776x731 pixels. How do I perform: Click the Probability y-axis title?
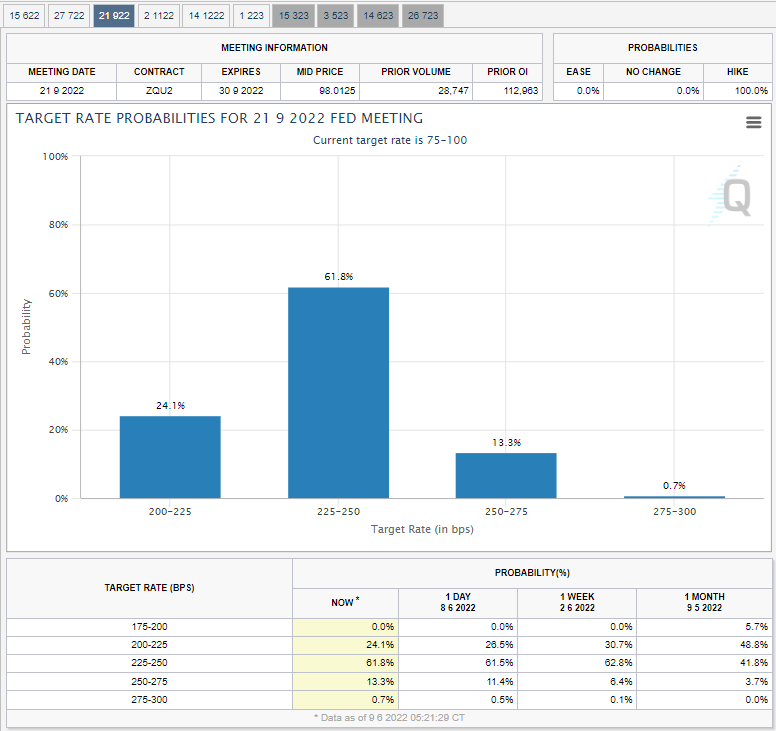[26, 327]
